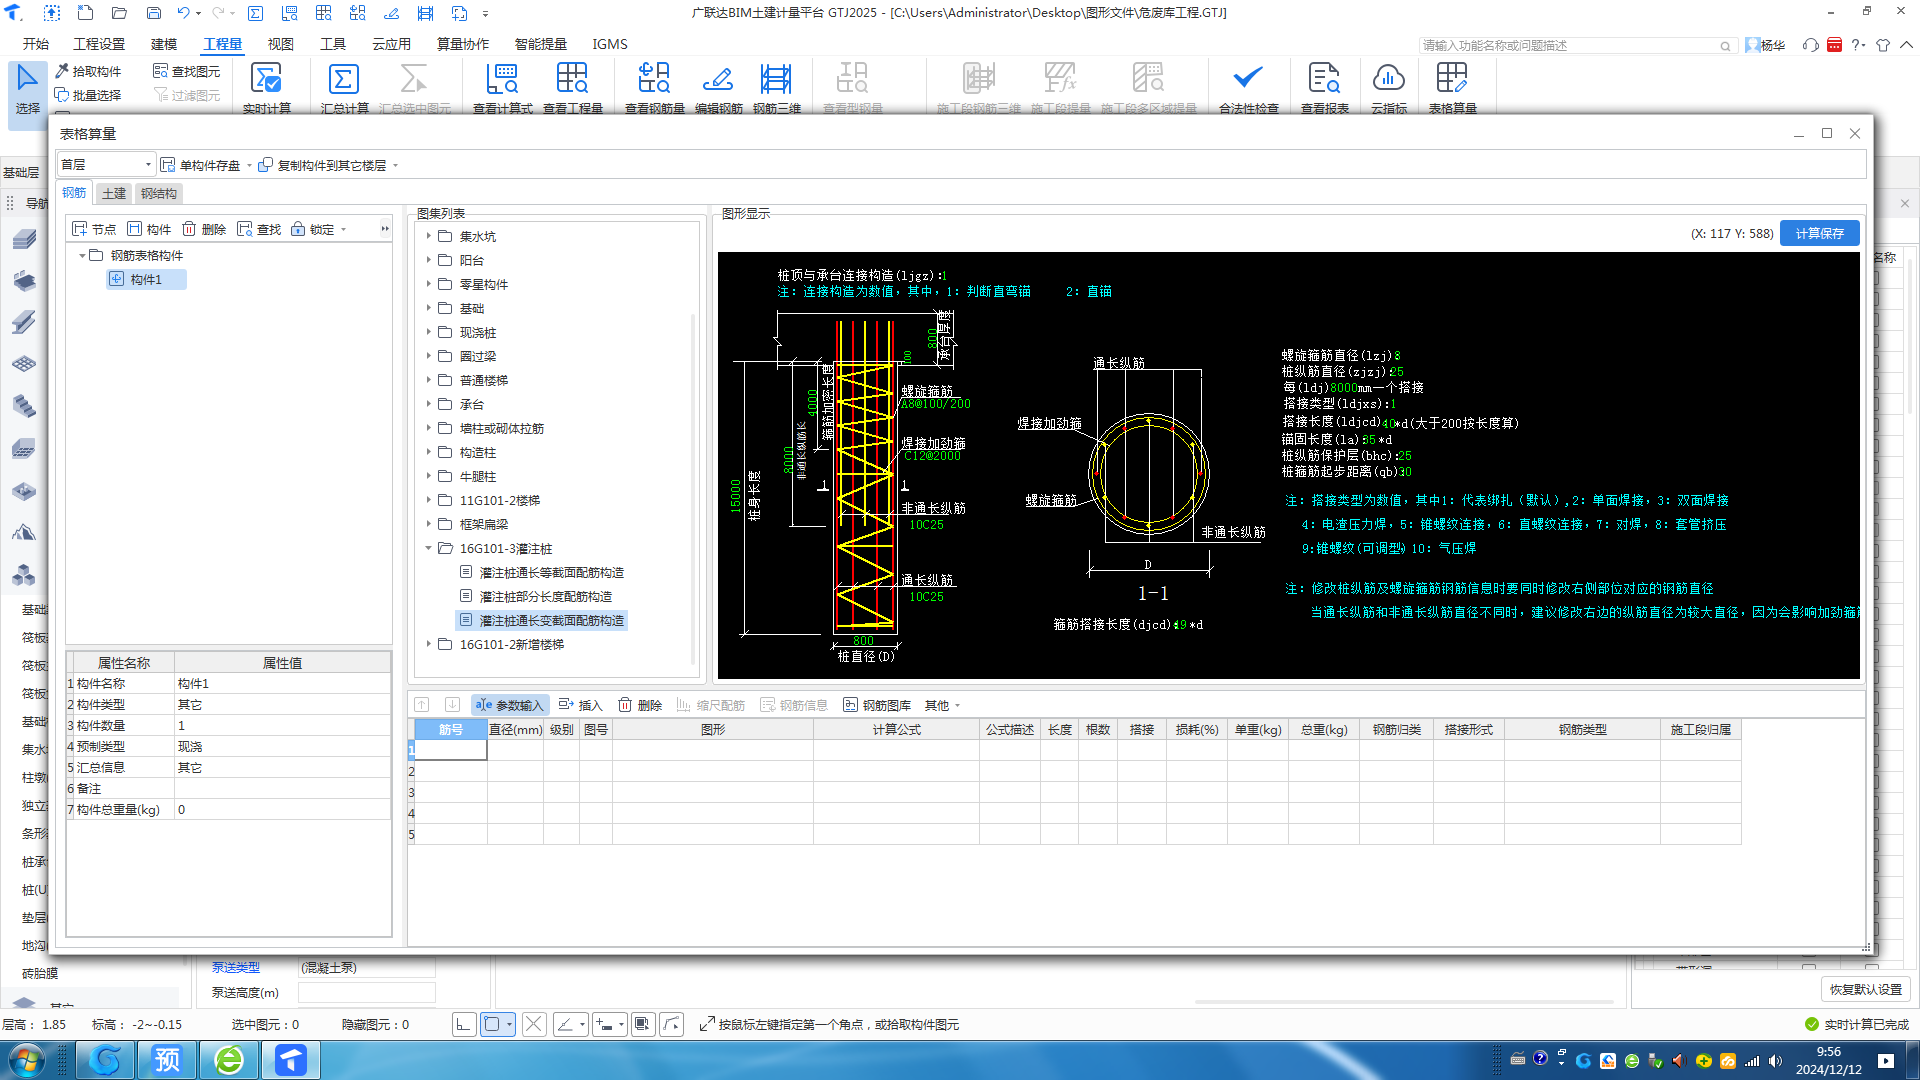This screenshot has height=1080, width=1920.
Task: Expand the 11G101-2楼梯 folder
Action: 429,500
